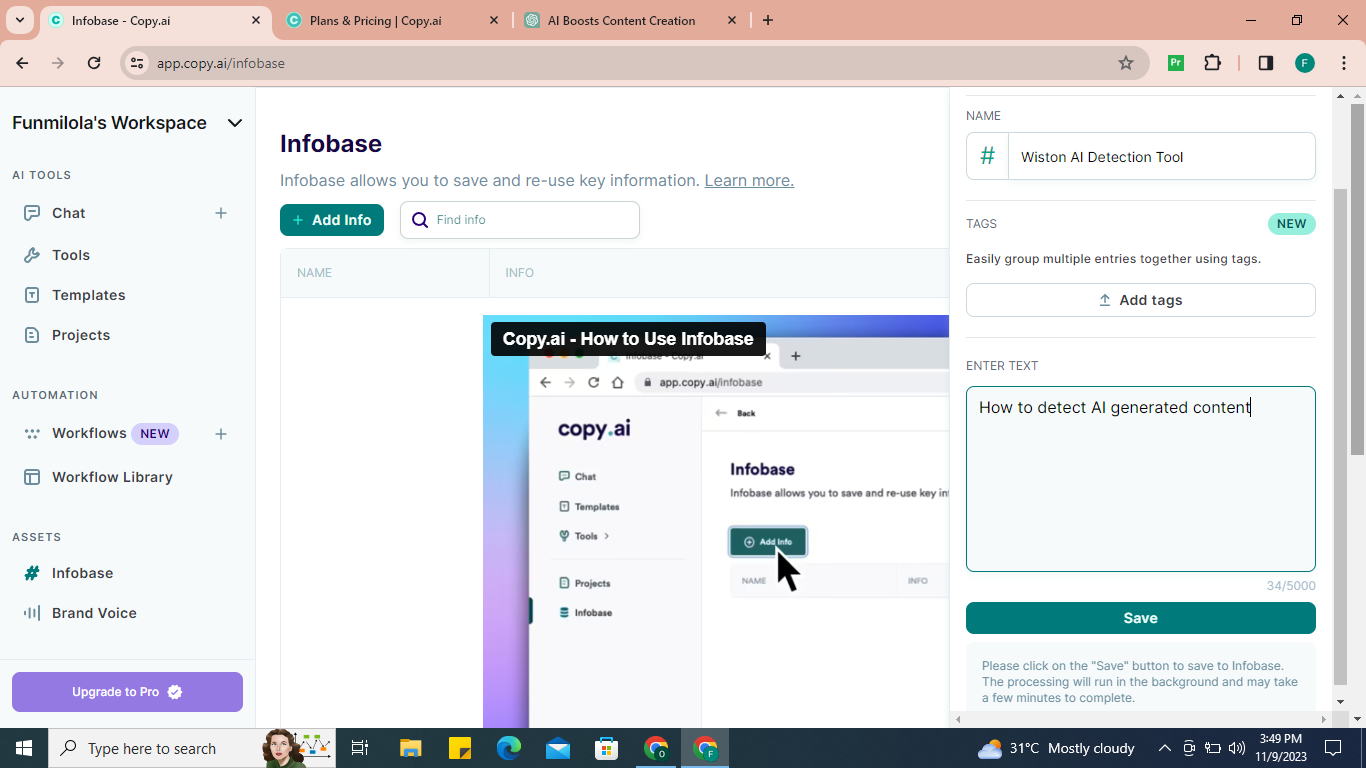Viewport: 1366px width, 768px height.
Task: Open the weather widget showing 31°C
Action: [x=1056, y=748]
